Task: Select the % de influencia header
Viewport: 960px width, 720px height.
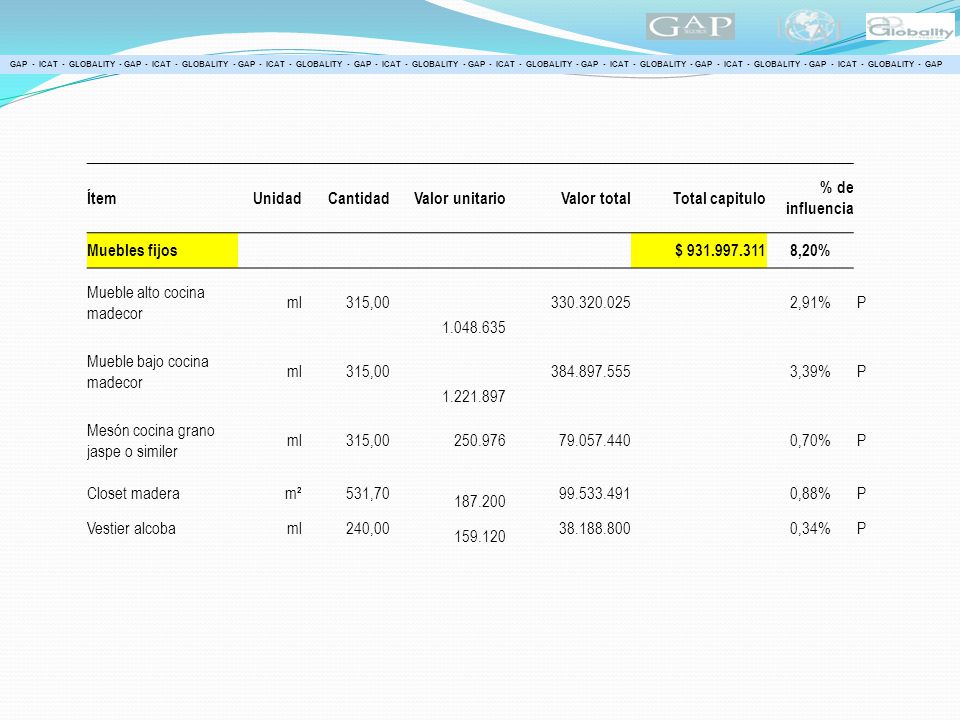Action: [x=820, y=198]
